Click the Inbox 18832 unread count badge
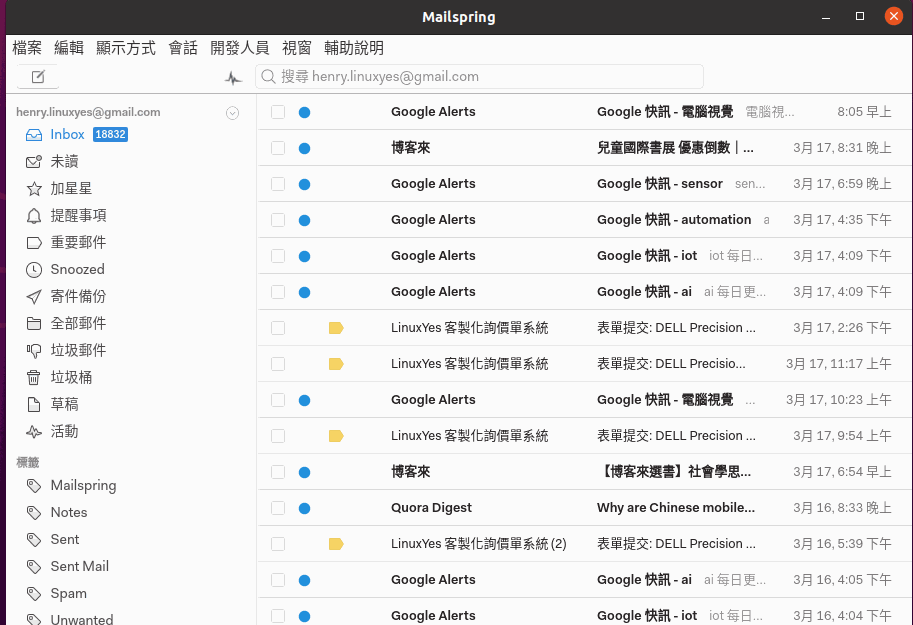This screenshot has height=625, width=913. coord(110,135)
